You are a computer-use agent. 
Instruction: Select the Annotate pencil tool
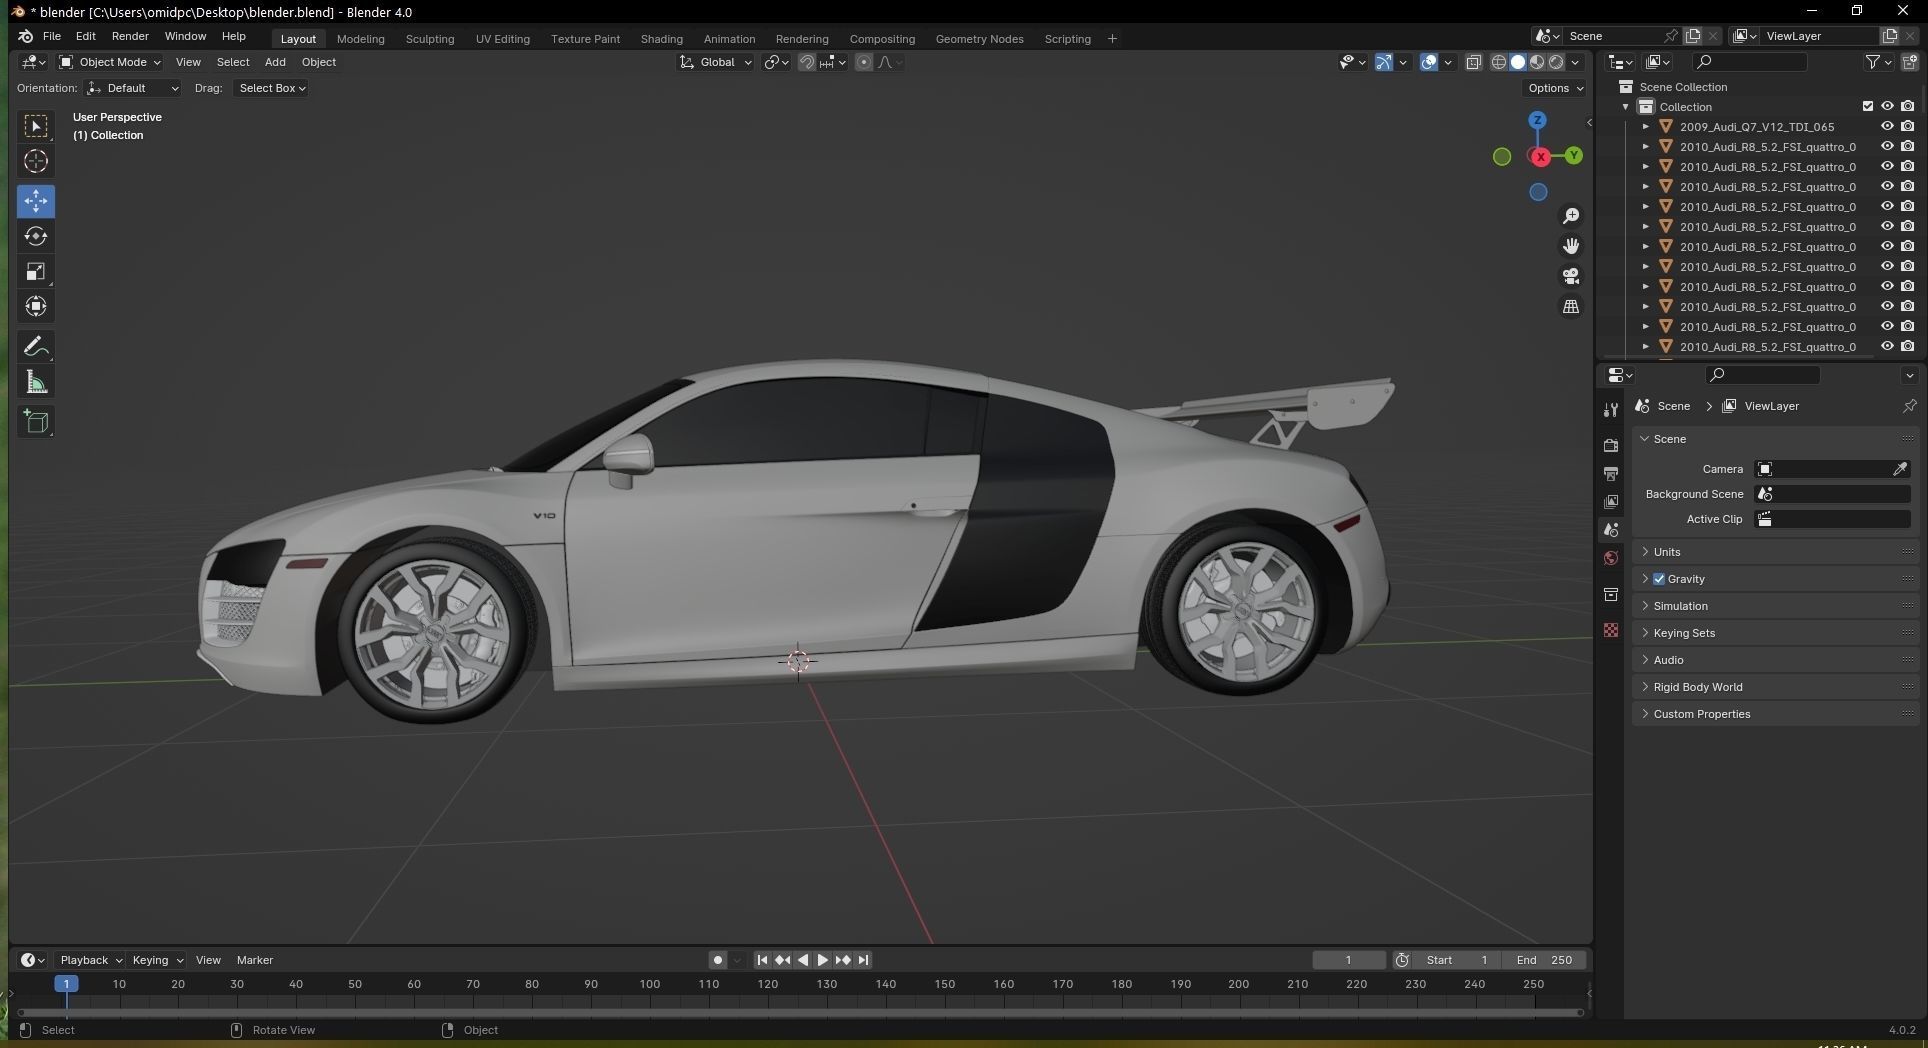click(36, 347)
